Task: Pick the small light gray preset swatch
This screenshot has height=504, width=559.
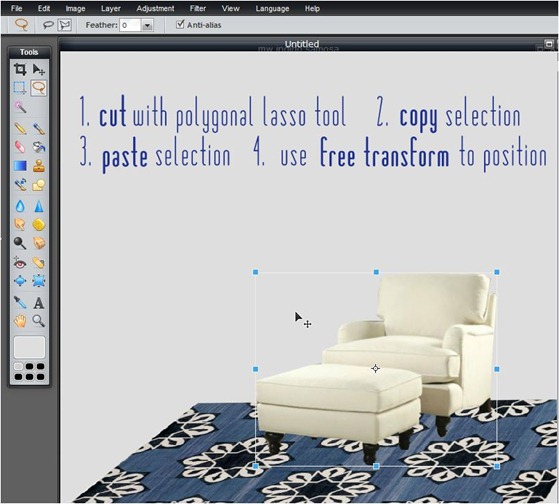Action: tap(18, 366)
